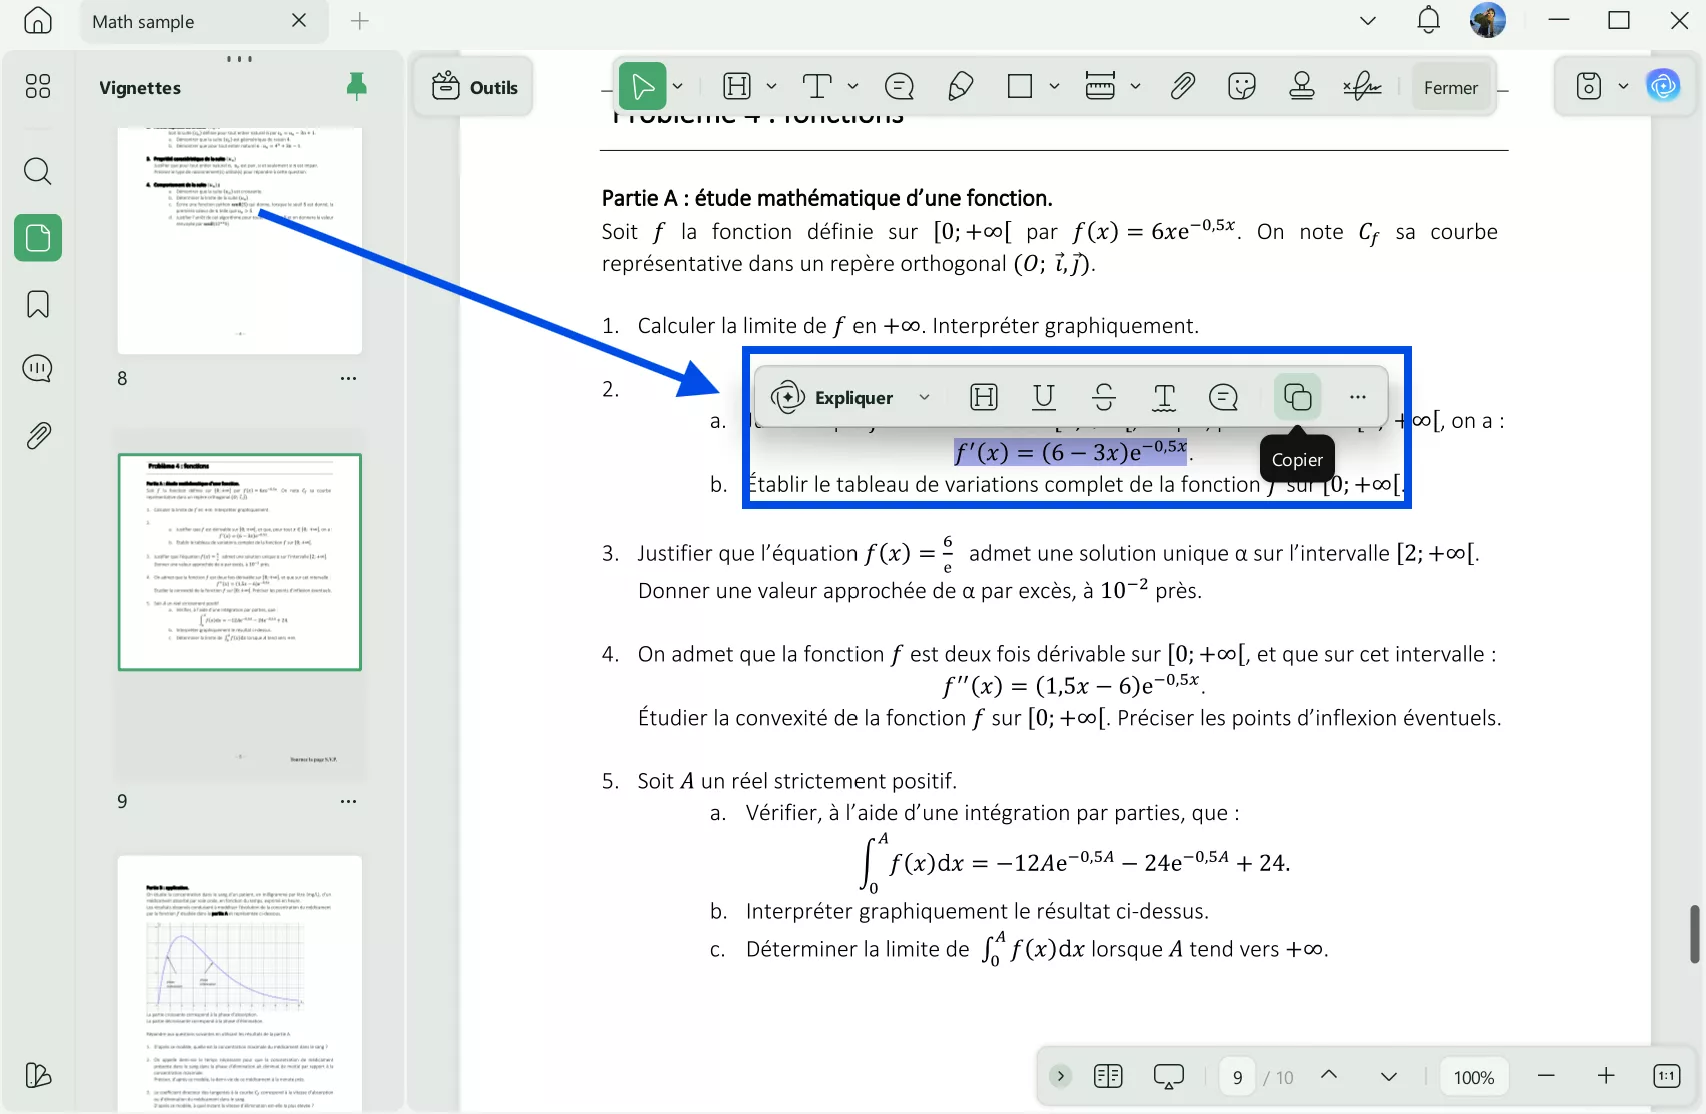Select the text tool in top toolbar
This screenshot has width=1706, height=1114.
(817, 87)
